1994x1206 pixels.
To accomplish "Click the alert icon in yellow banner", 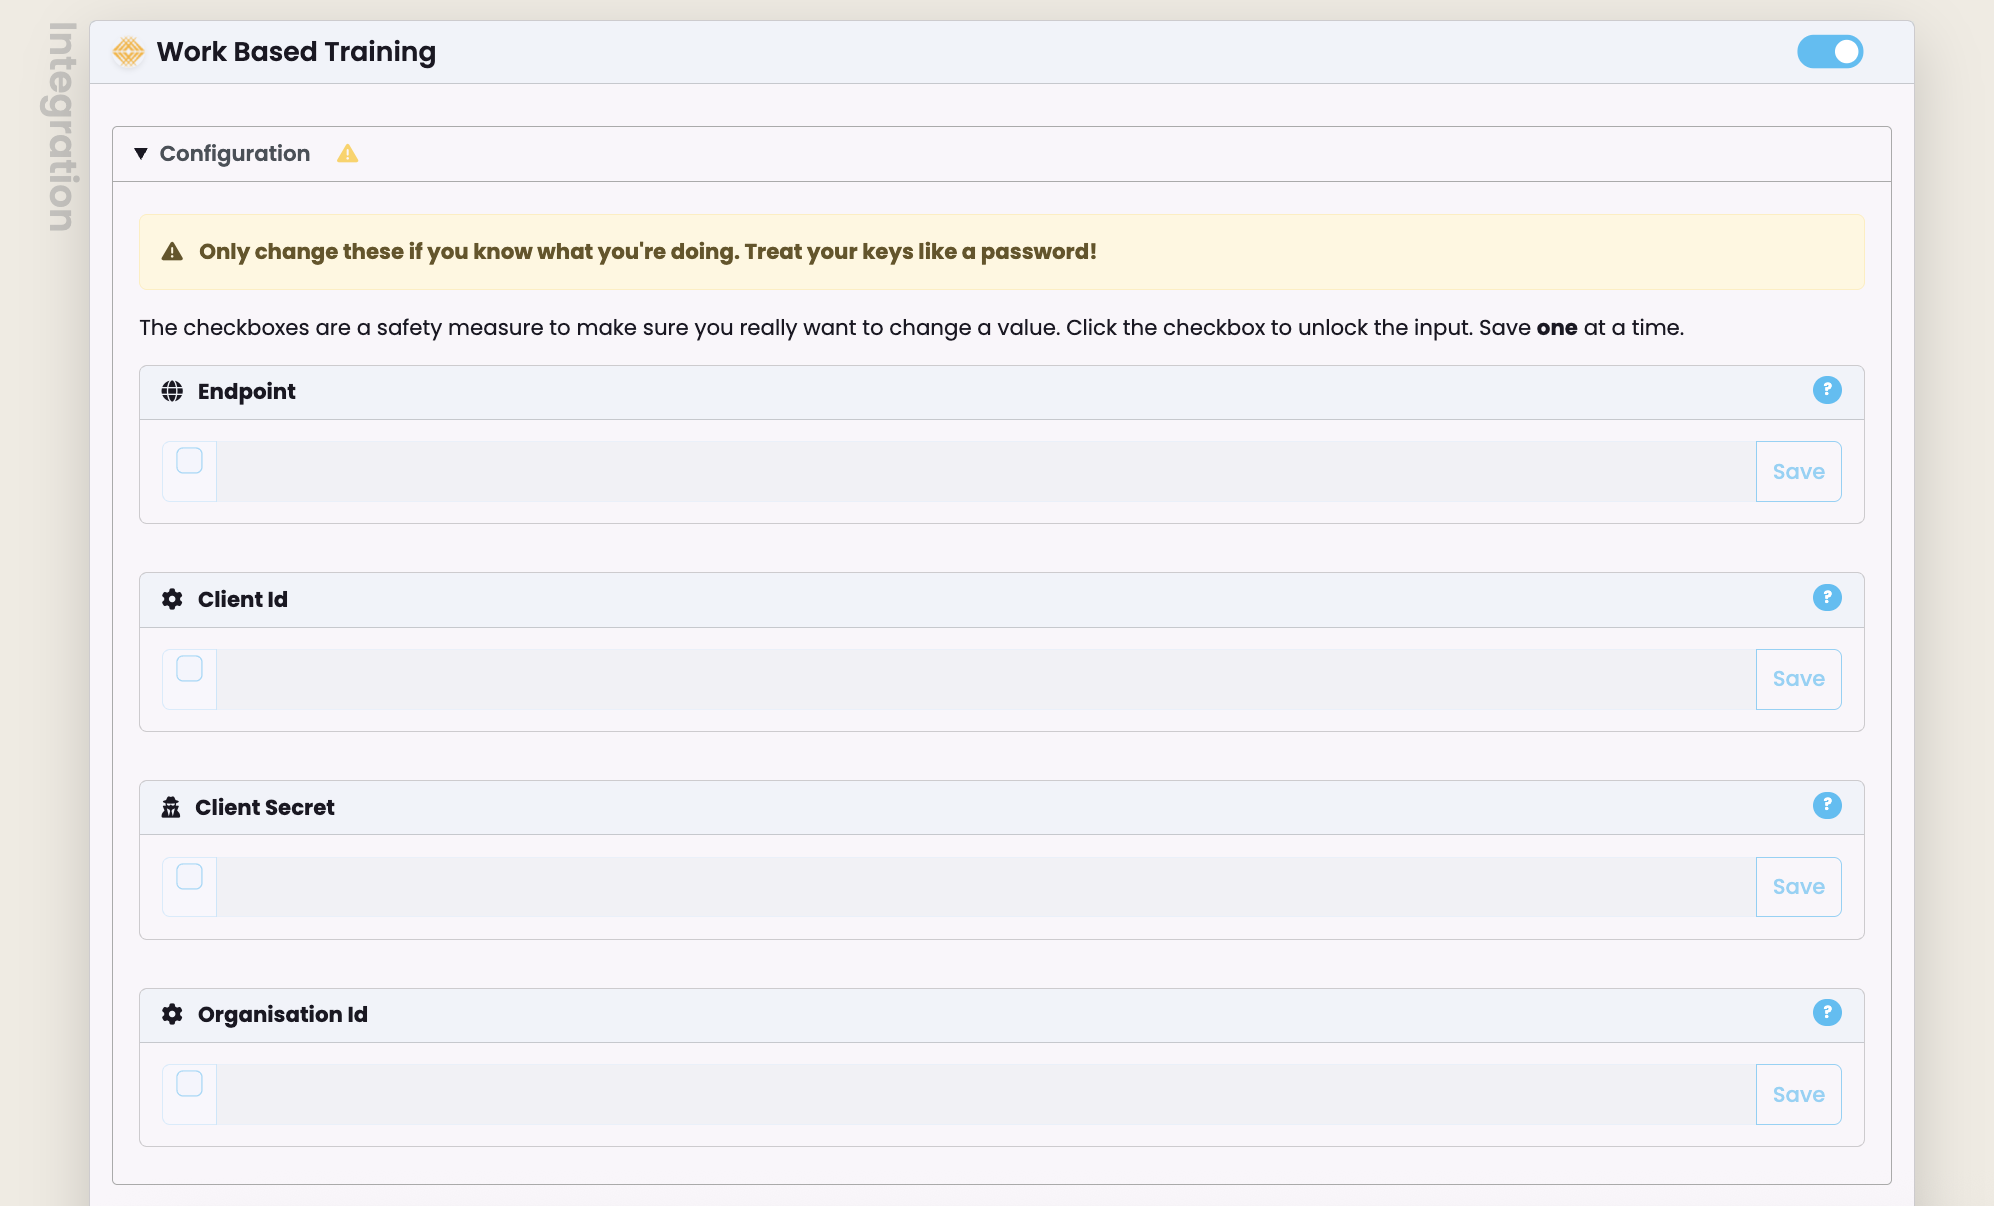I will coord(172,252).
